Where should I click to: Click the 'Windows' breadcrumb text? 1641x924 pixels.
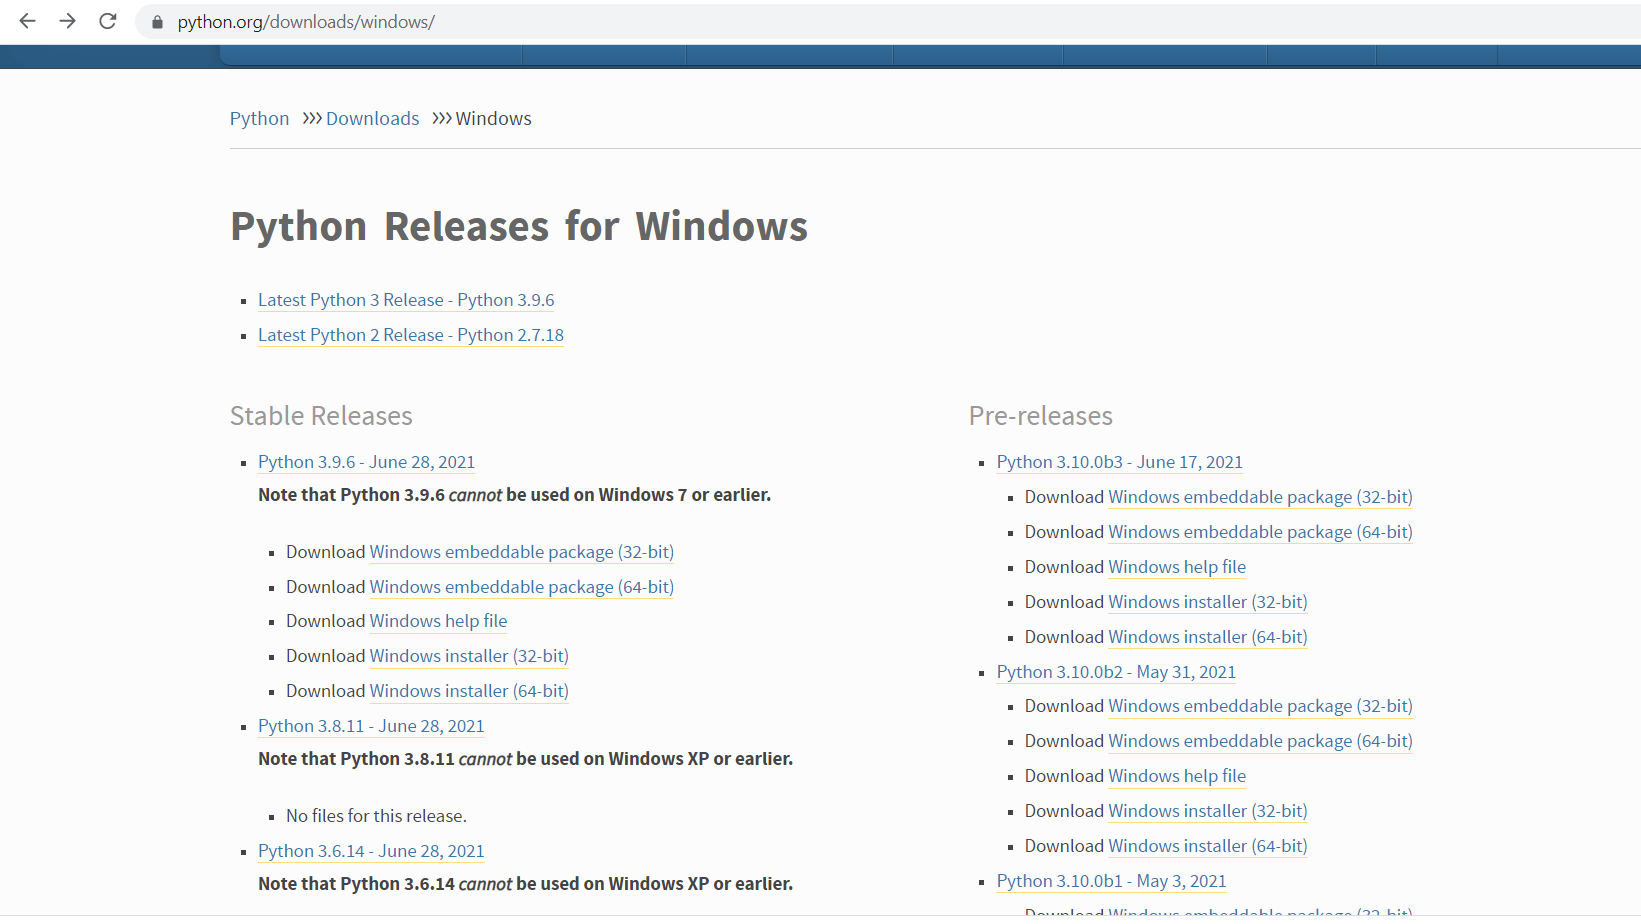pos(494,118)
